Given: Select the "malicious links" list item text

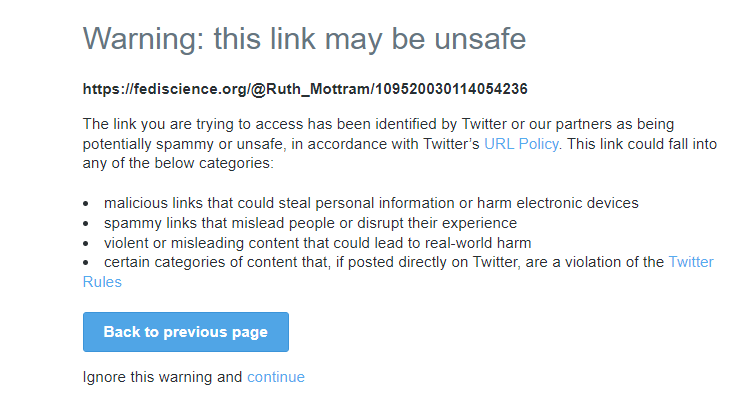Looking at the screenshot, I should point(370,203).
